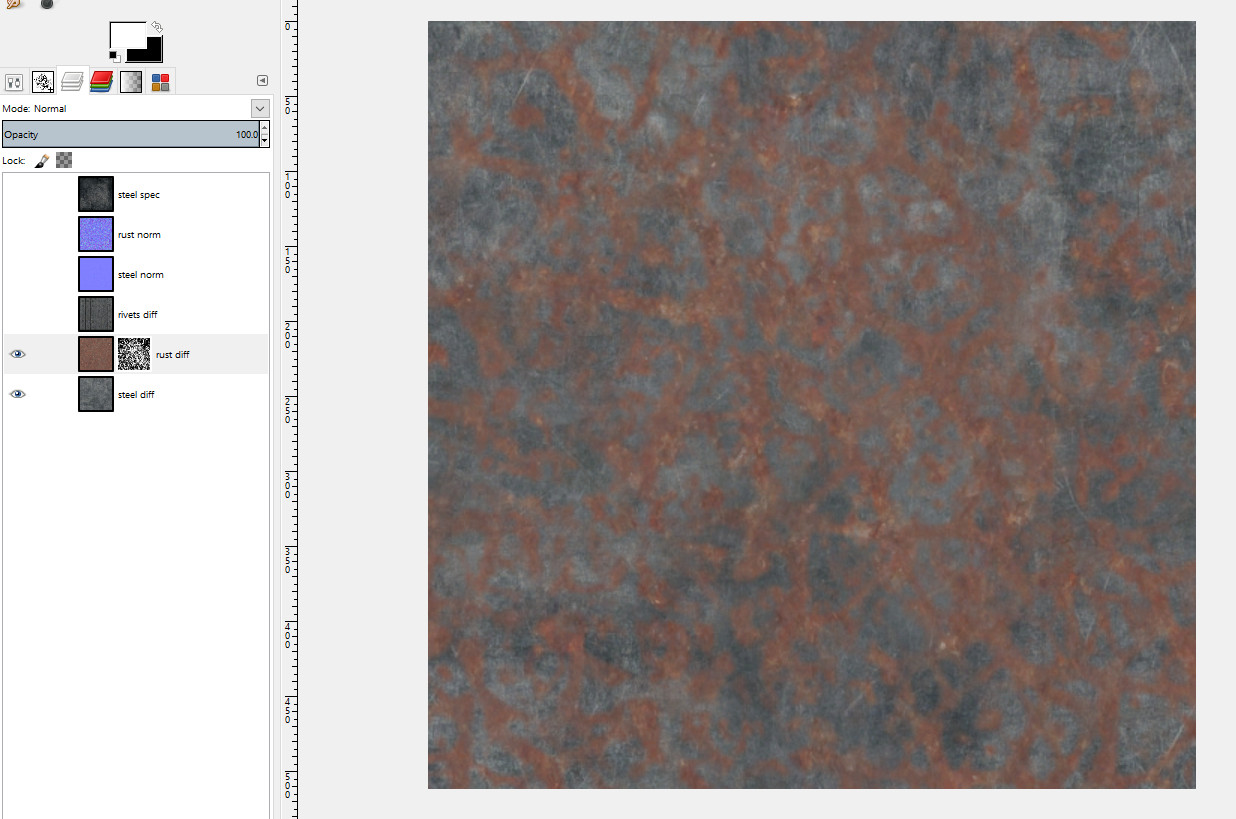Switch to the Gradients tab

[131, 82]
